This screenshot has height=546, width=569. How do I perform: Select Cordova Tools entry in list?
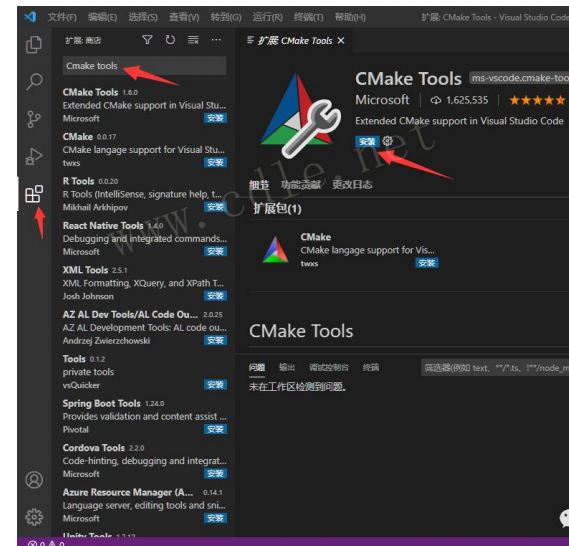(144, 461)
